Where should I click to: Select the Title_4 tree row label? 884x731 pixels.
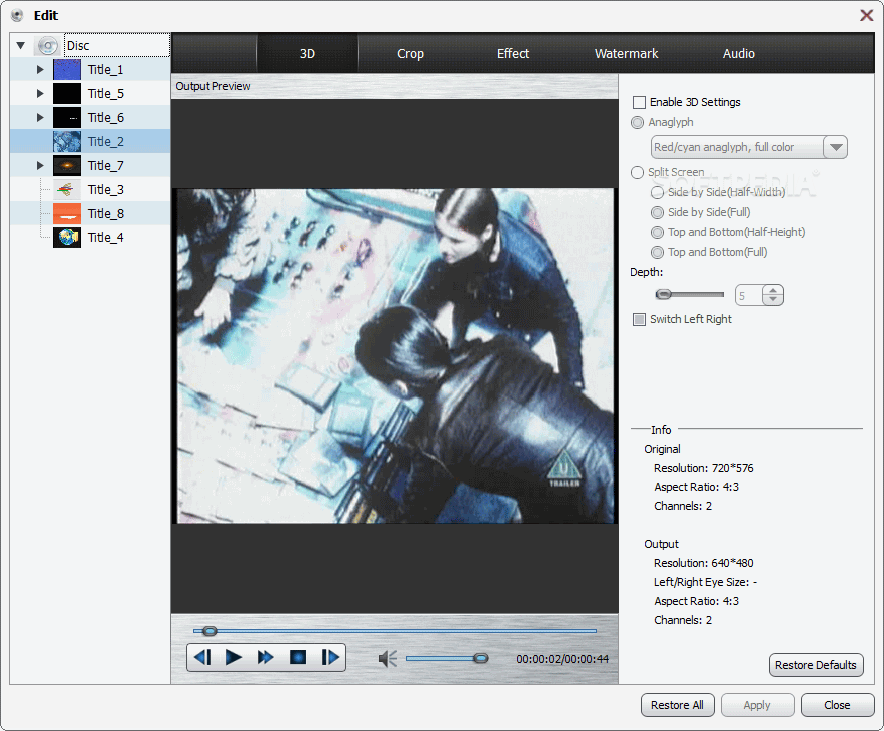[105, 237]
